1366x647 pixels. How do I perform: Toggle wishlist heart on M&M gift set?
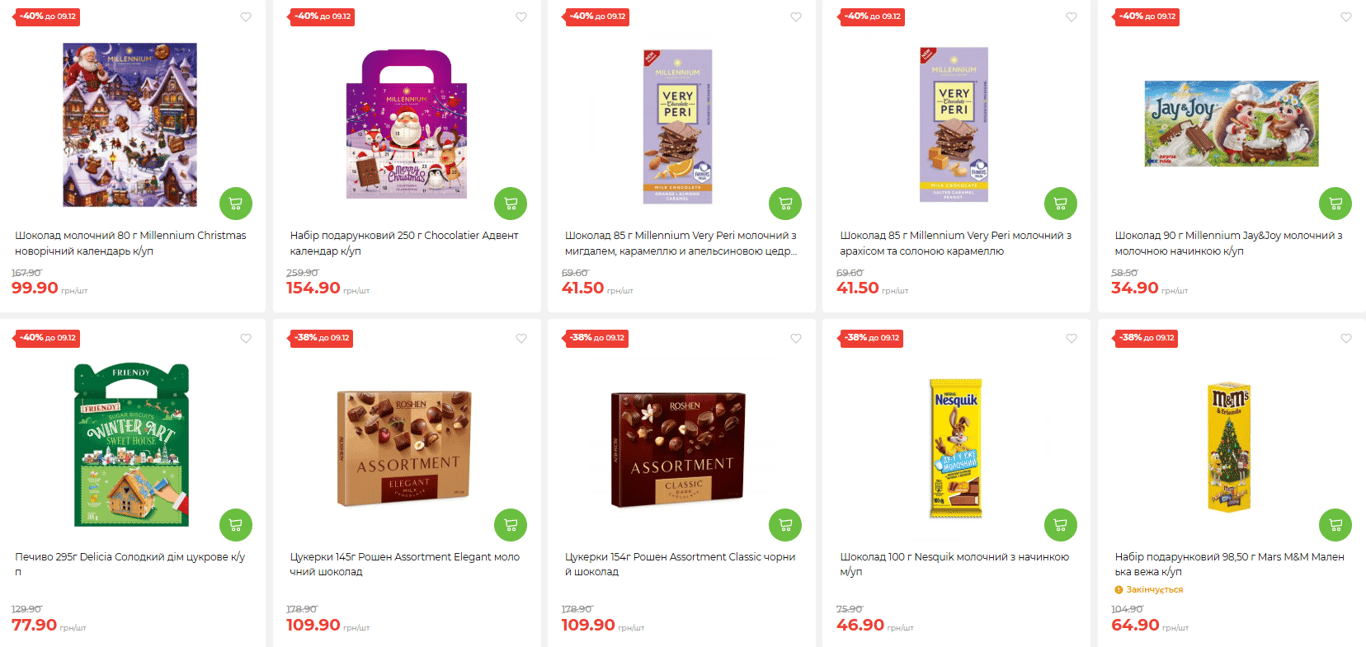coord(1346,338)
